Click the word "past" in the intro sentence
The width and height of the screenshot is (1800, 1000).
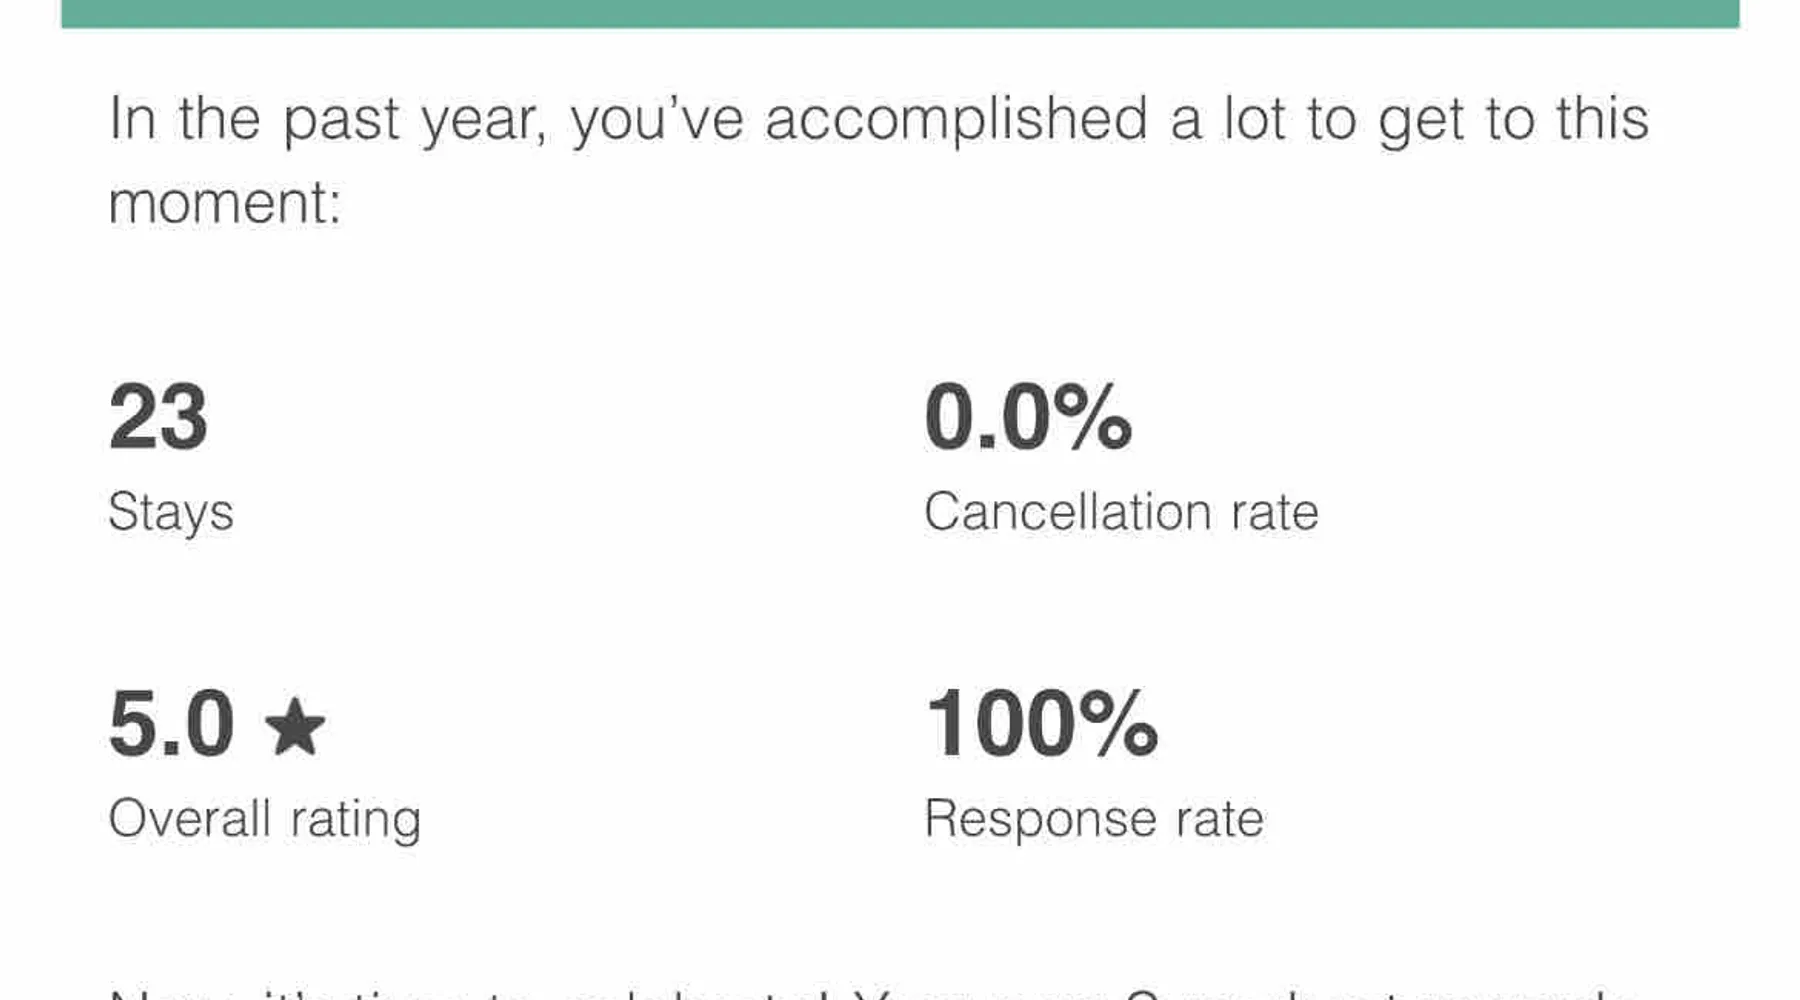click(x=340, y=121)
